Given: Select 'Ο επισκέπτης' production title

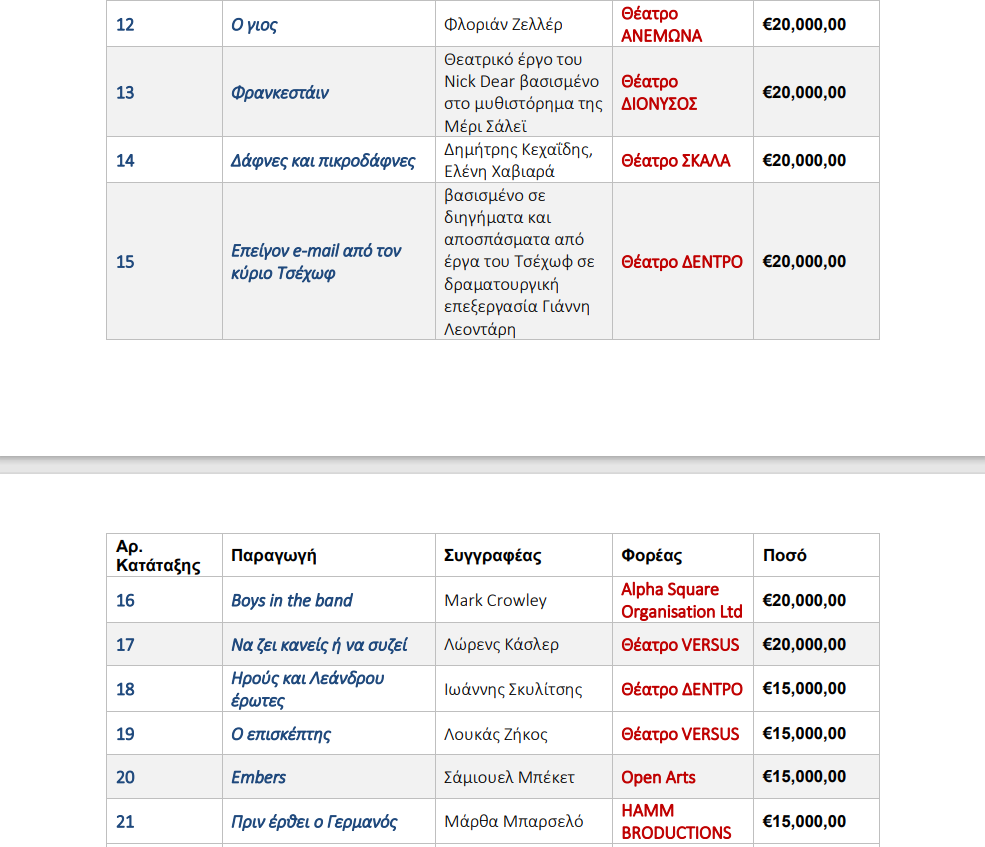Looking at the screenshot, I should [x=281, y=734].
